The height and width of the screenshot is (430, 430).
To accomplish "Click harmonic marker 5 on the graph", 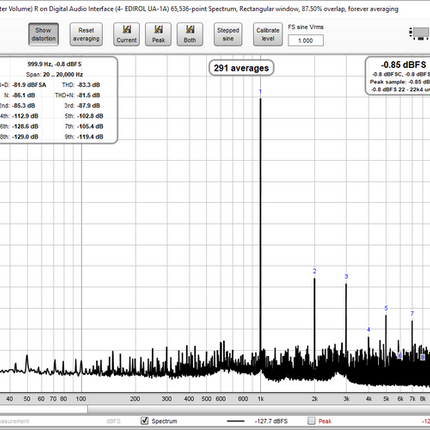I will pos(386,308).
